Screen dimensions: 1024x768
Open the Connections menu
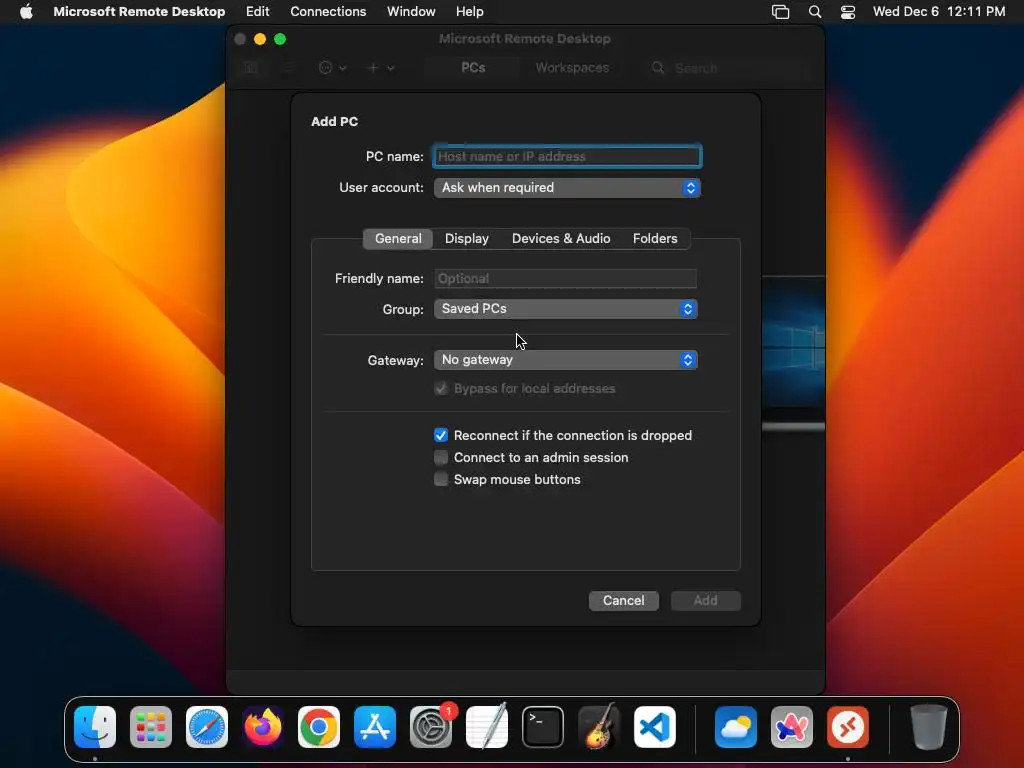pos(328,12)
